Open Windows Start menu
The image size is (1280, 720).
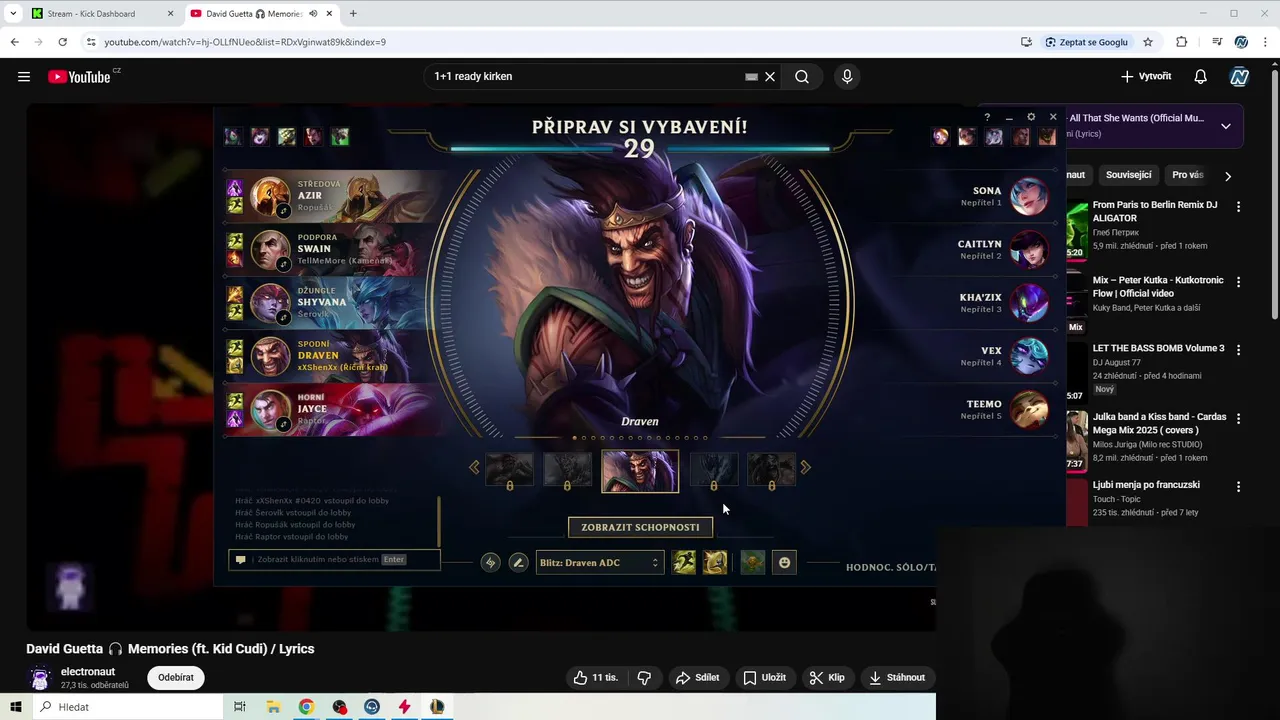(16, 707)
